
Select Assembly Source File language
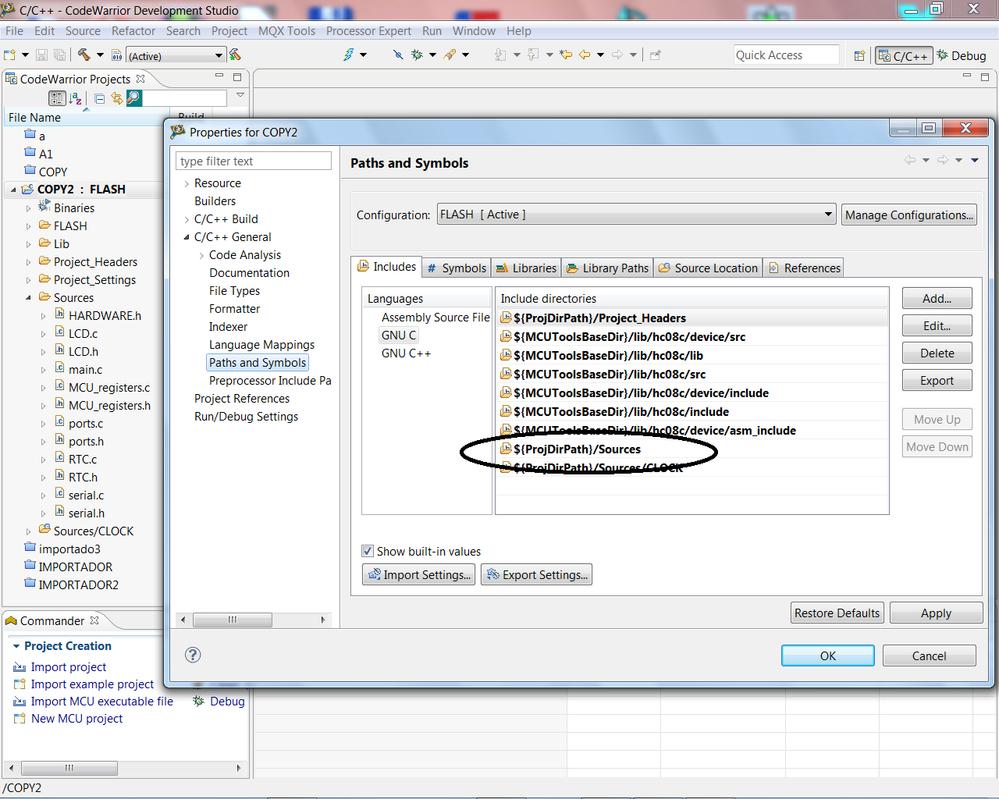click(x=436, y=317)
